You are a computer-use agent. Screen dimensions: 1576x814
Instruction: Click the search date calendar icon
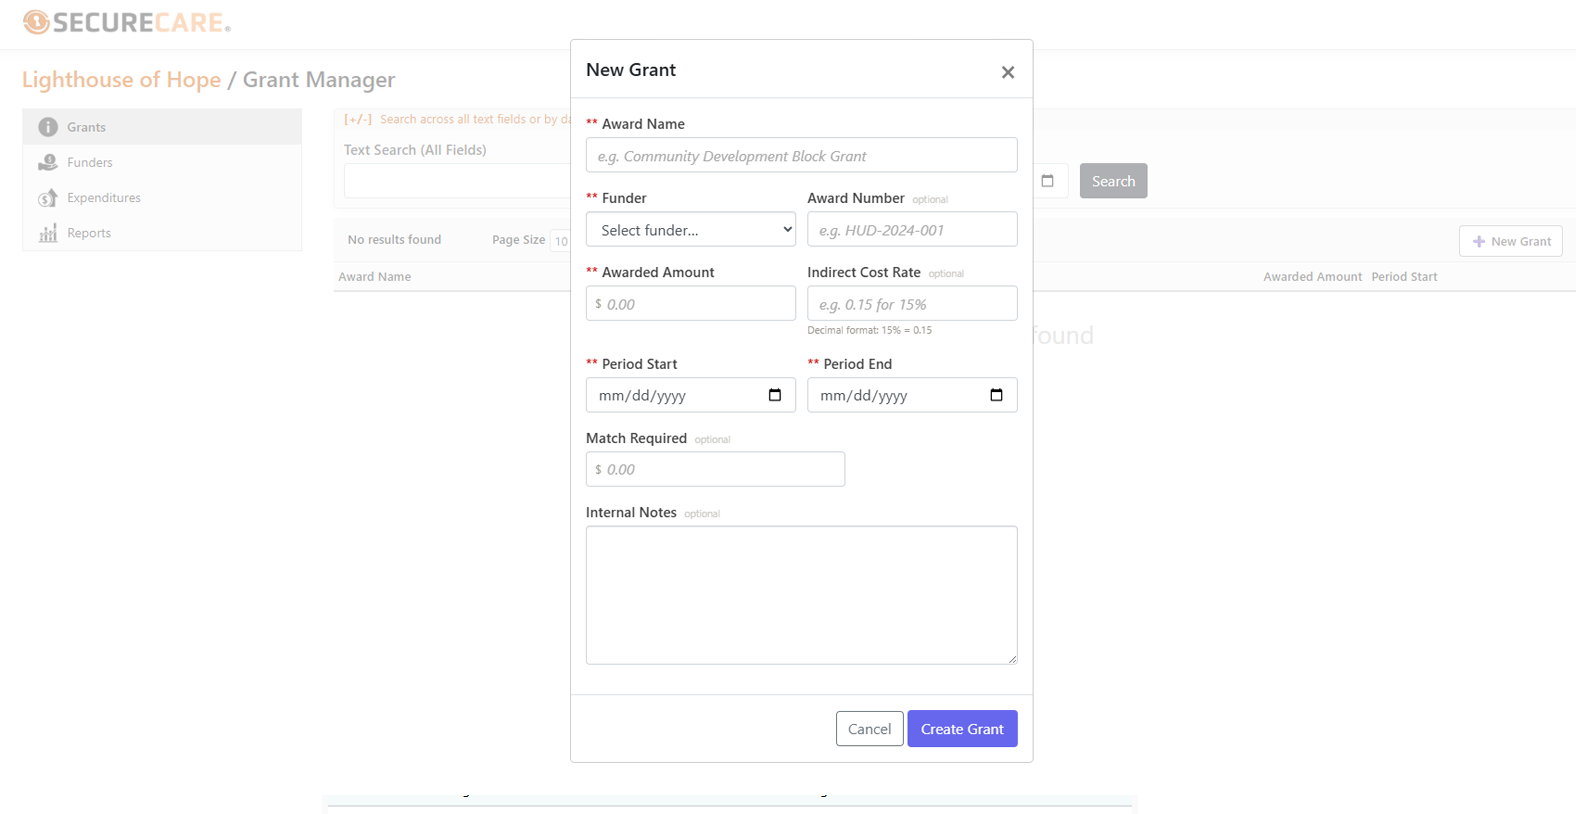tap(1047, 181)
